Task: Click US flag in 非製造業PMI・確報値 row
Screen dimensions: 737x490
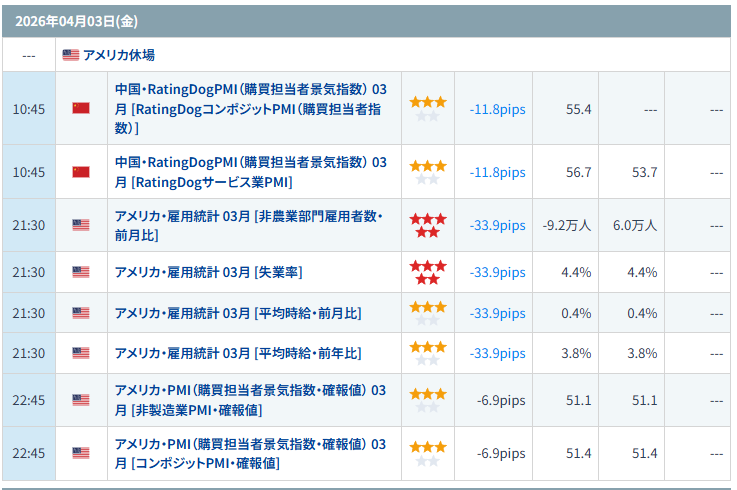Action: pos(81,400)
